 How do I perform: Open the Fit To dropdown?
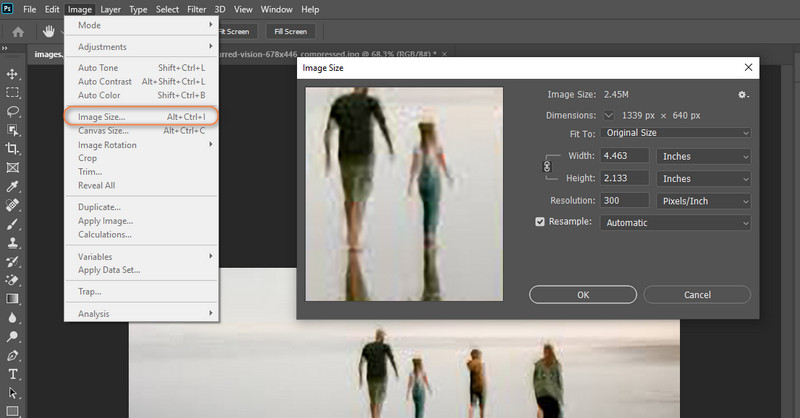[x=675, y=133]
